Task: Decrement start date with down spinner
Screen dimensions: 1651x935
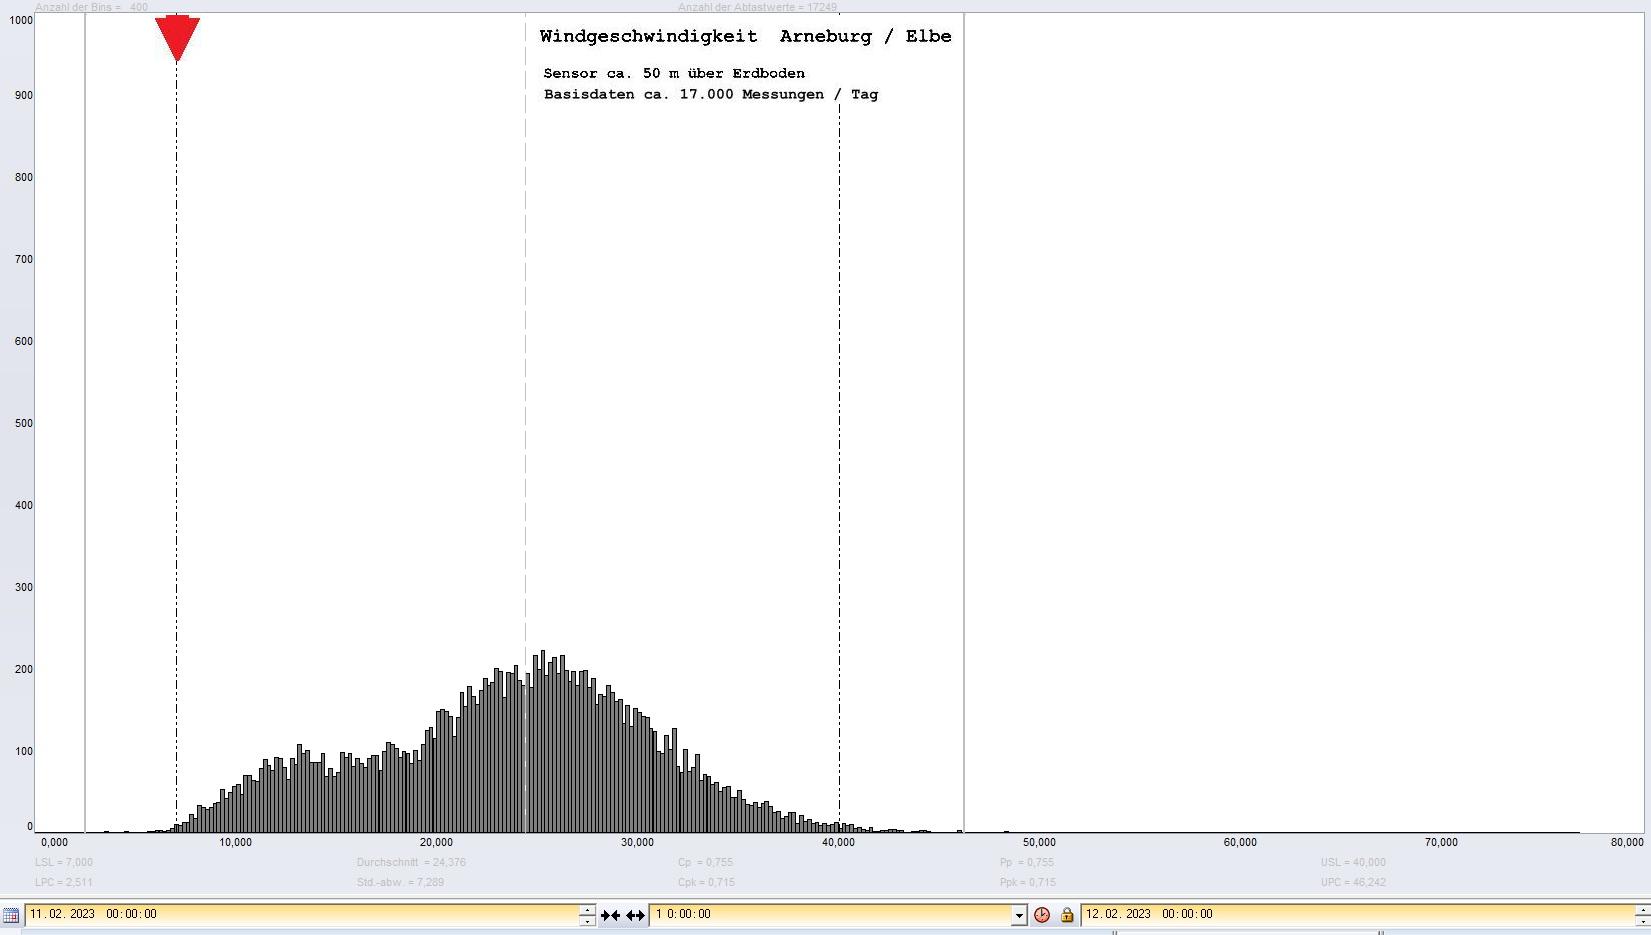Action: pos(587,921)
